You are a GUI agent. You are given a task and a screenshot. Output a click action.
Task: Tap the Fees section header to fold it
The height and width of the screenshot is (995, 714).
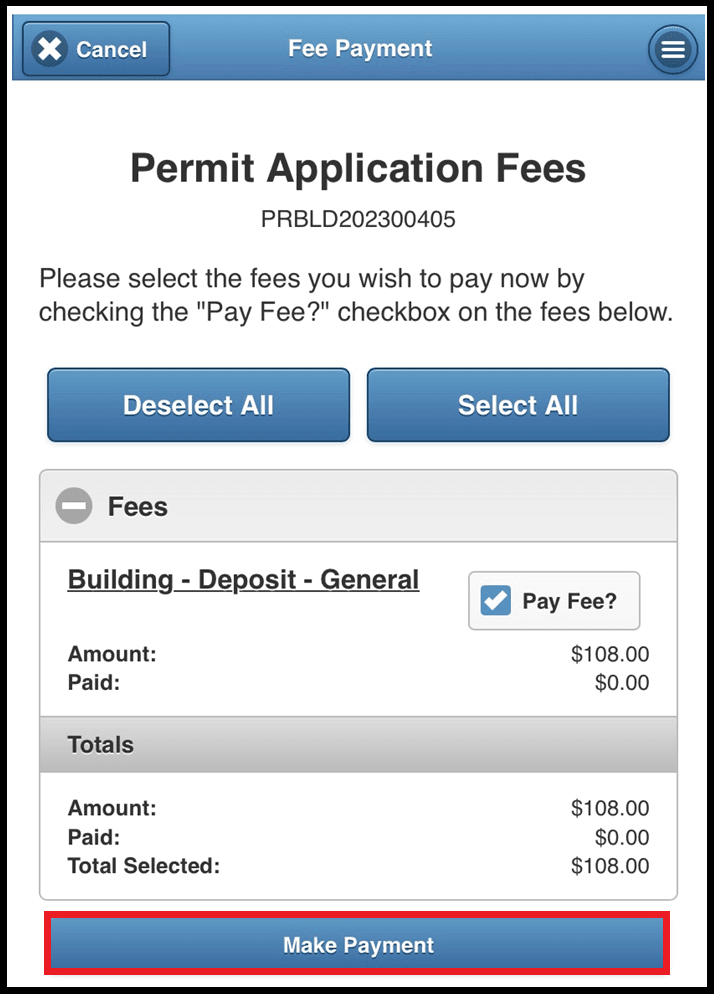[137, 506]
